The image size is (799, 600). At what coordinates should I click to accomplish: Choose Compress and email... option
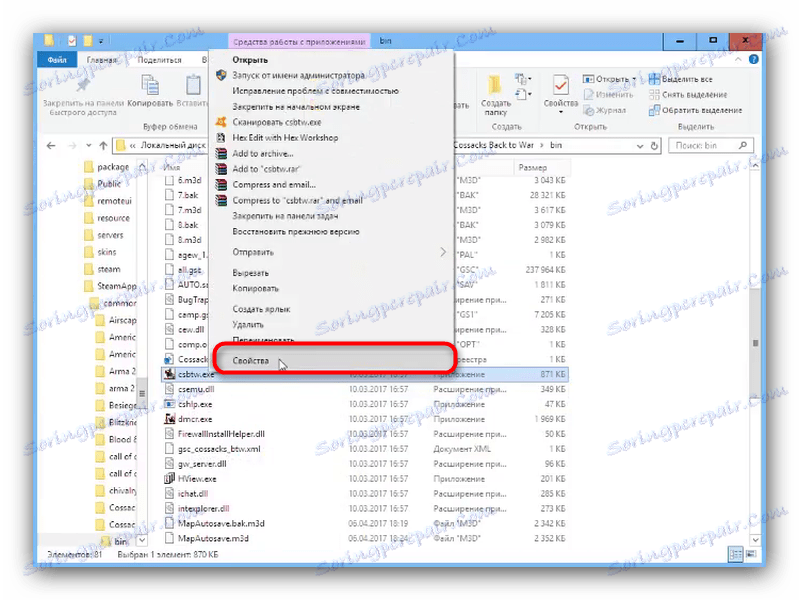pyautogui.click(x=274, y=185)
